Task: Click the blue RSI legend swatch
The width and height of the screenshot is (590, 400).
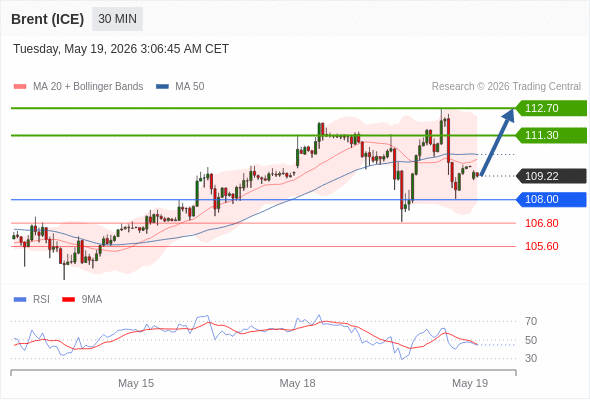Action: pos(20,300)
